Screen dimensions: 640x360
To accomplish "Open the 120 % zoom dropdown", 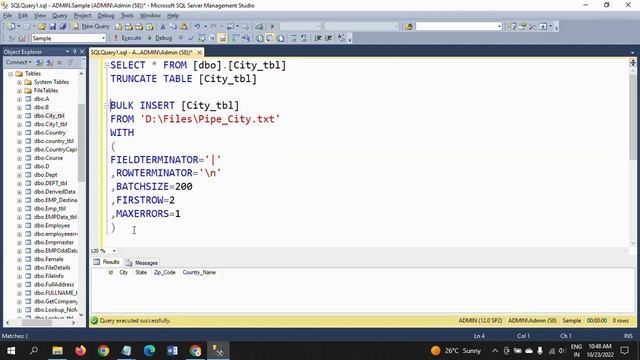I will coord(114,251).
